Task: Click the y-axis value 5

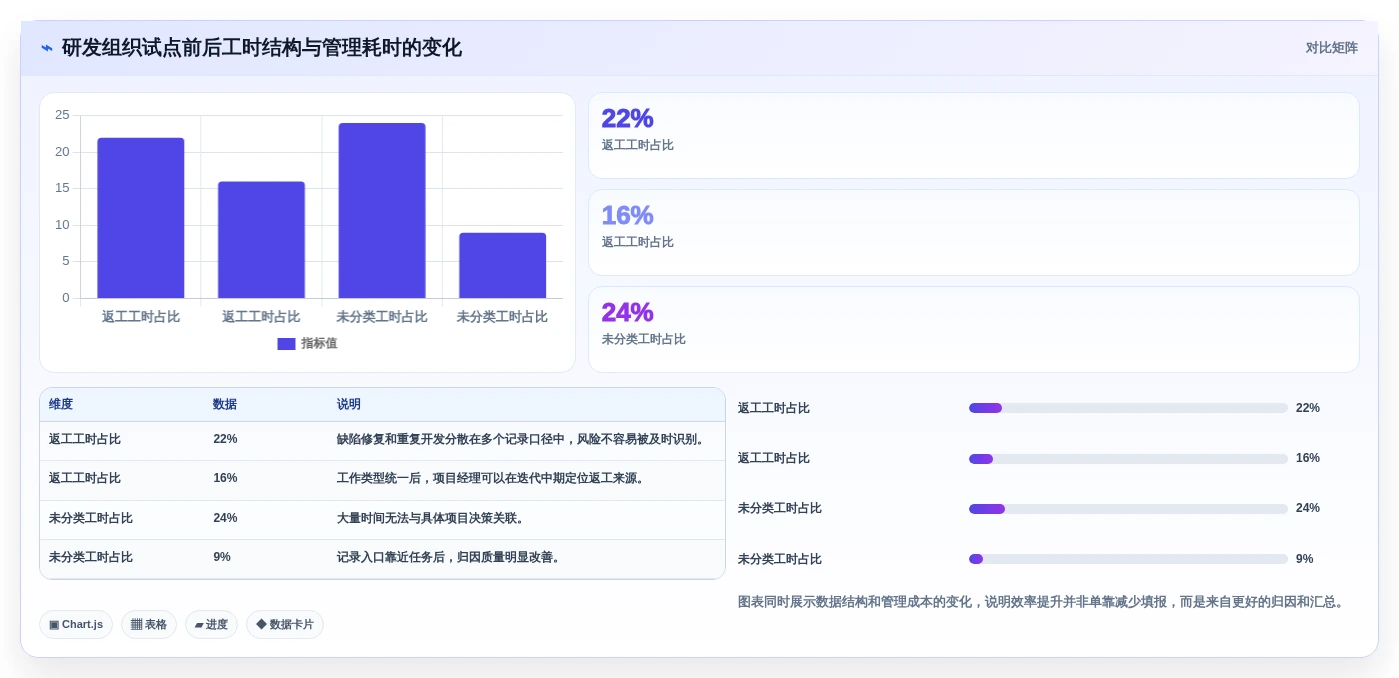Action: (x=66, y=261)
